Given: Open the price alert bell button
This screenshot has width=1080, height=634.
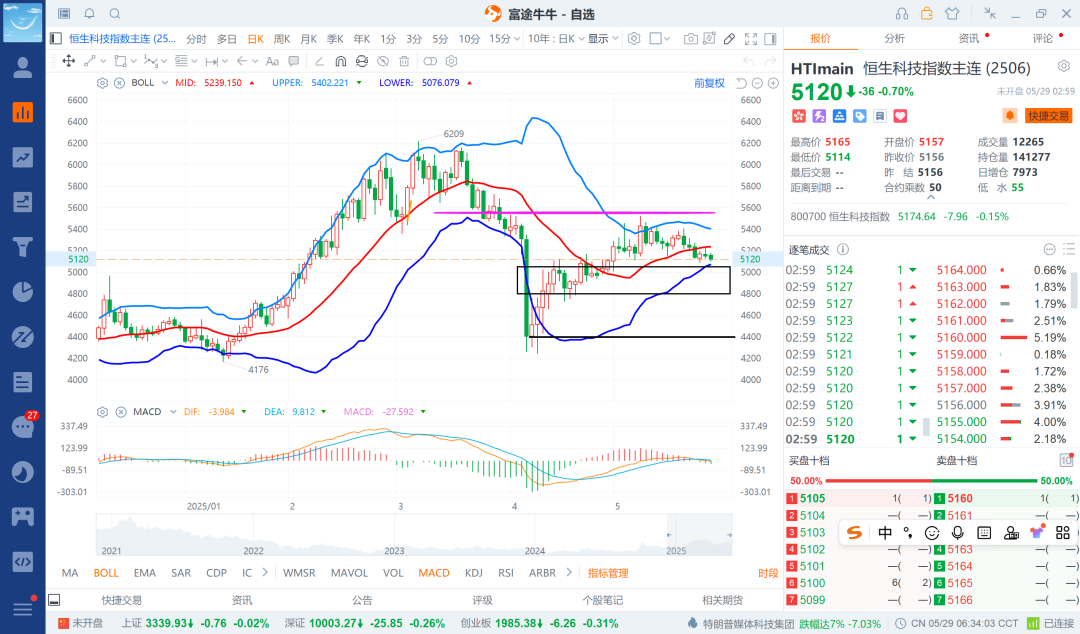Looking at the screenshot, I should pos(1010,116).
